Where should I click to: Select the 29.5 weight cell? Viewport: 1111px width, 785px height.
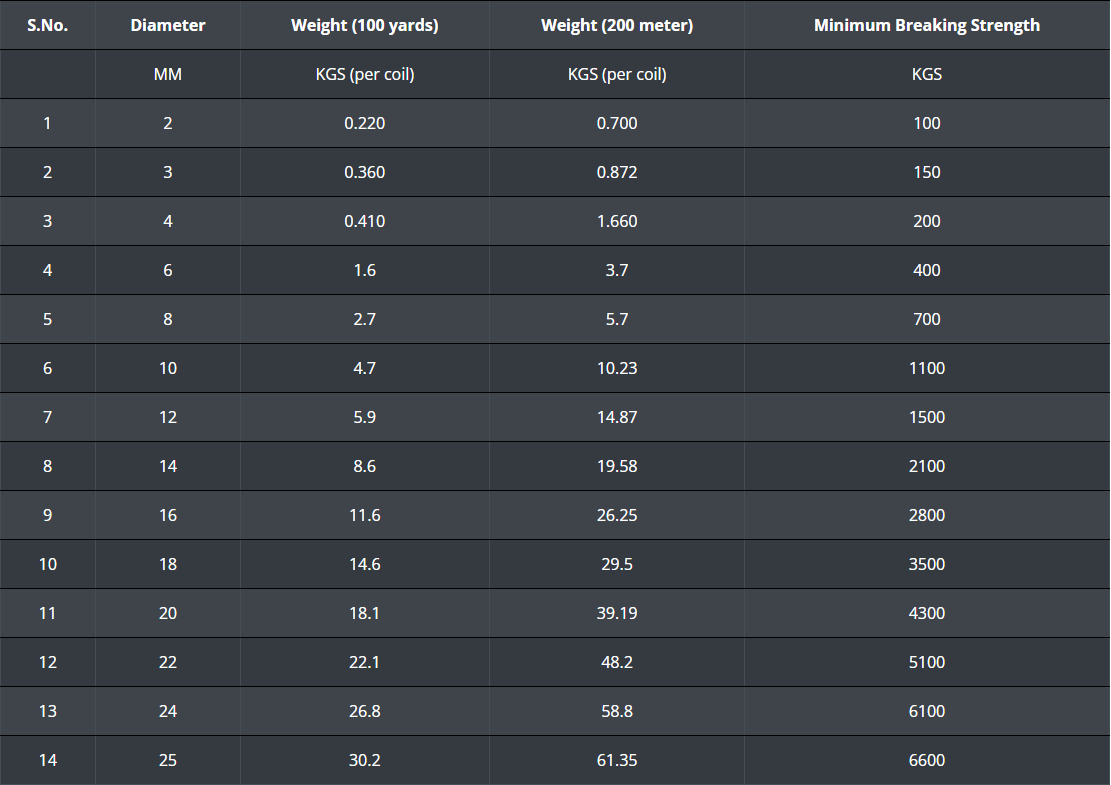pyautogui.click(x=617, y=564)
